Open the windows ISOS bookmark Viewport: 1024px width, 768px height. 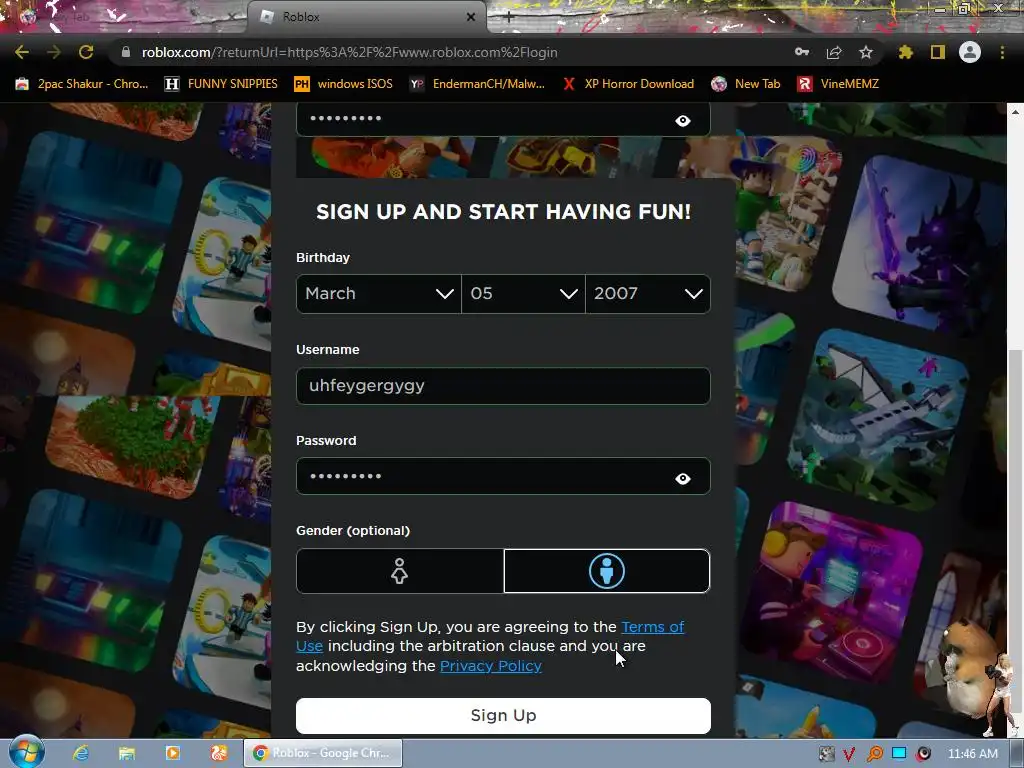[344, 84]
